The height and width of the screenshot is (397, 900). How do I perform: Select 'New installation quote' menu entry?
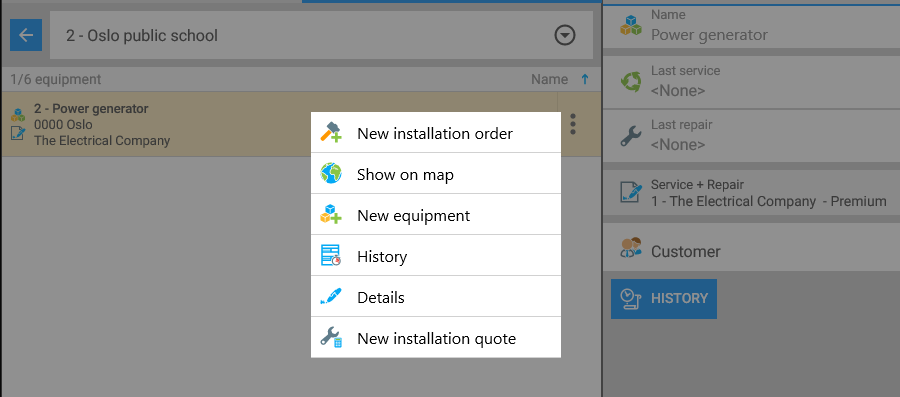click(436, 337)
